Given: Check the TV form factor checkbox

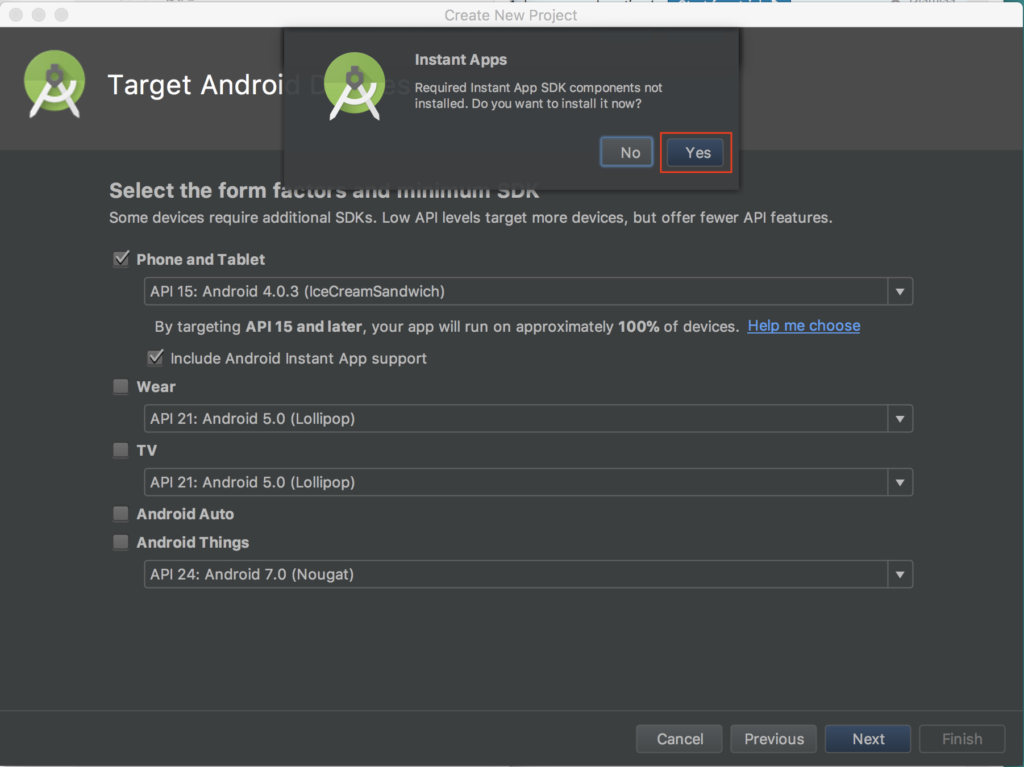Looking at the screenshot, I should click(x=121, y=450).
